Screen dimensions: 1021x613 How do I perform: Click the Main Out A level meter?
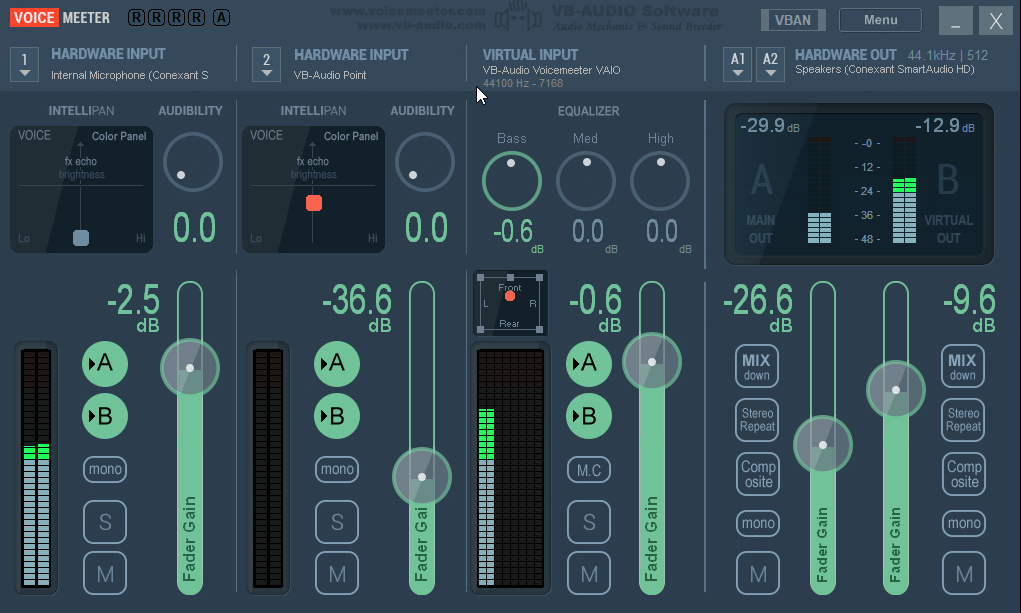click(819, 190)
